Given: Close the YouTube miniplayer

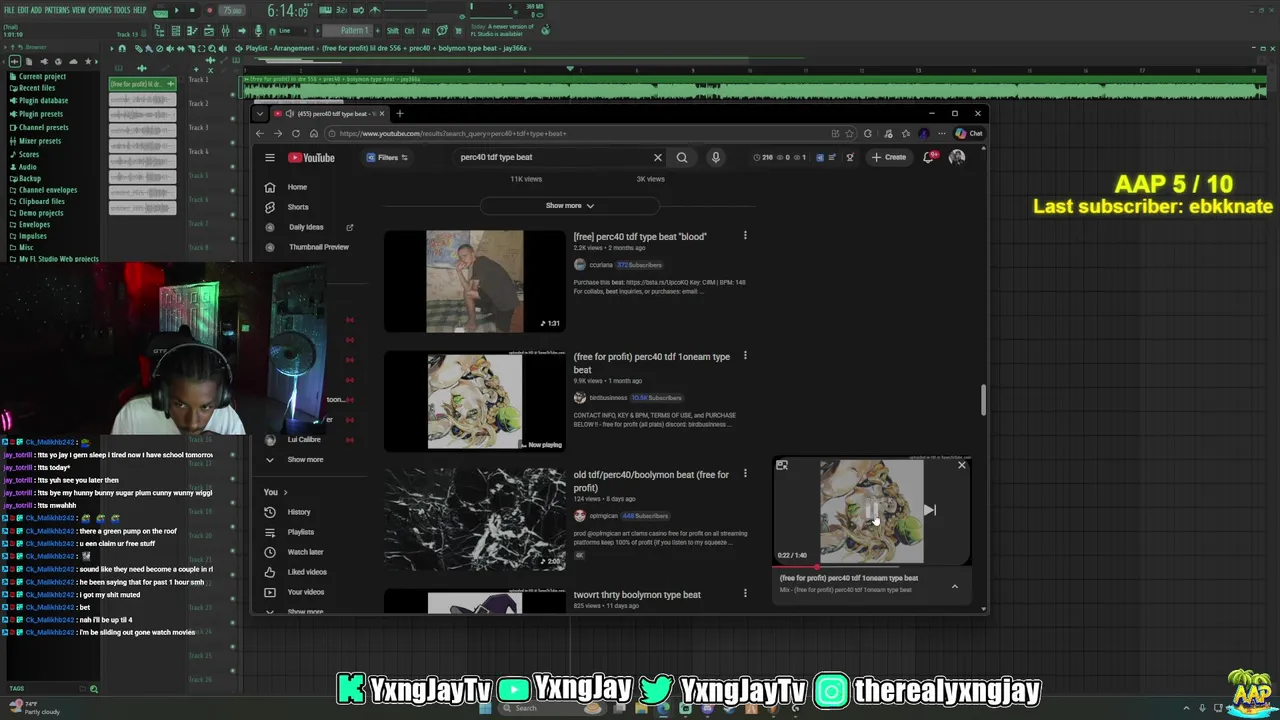Looking at the screenshot, I should tap(962, 465).
